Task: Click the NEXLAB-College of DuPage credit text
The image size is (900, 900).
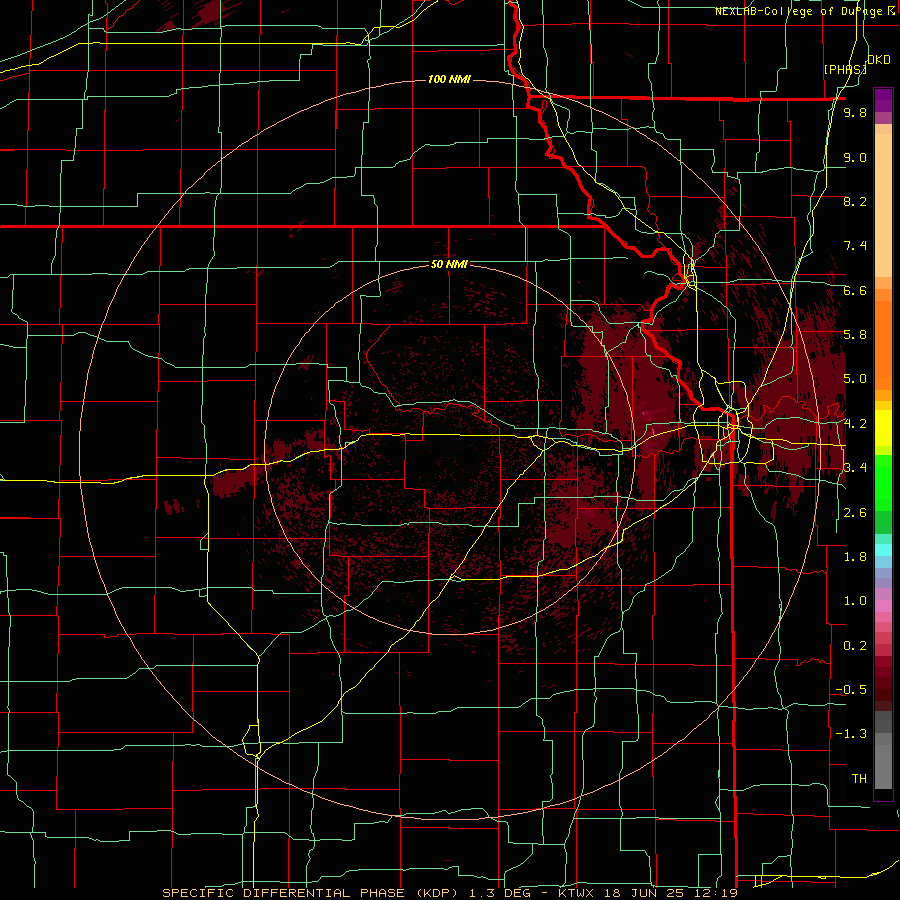Action: click(x=801, y=11)
